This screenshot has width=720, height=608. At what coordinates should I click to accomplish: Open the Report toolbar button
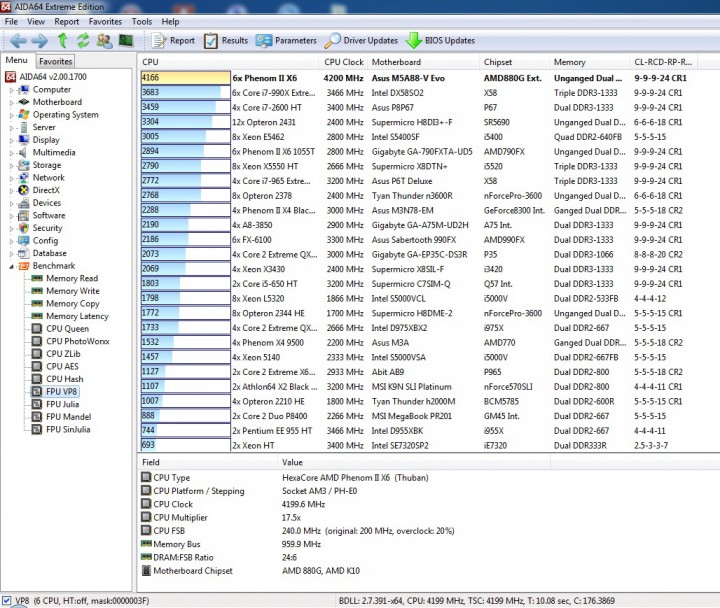pyautogui.click(x=174, y=41)
